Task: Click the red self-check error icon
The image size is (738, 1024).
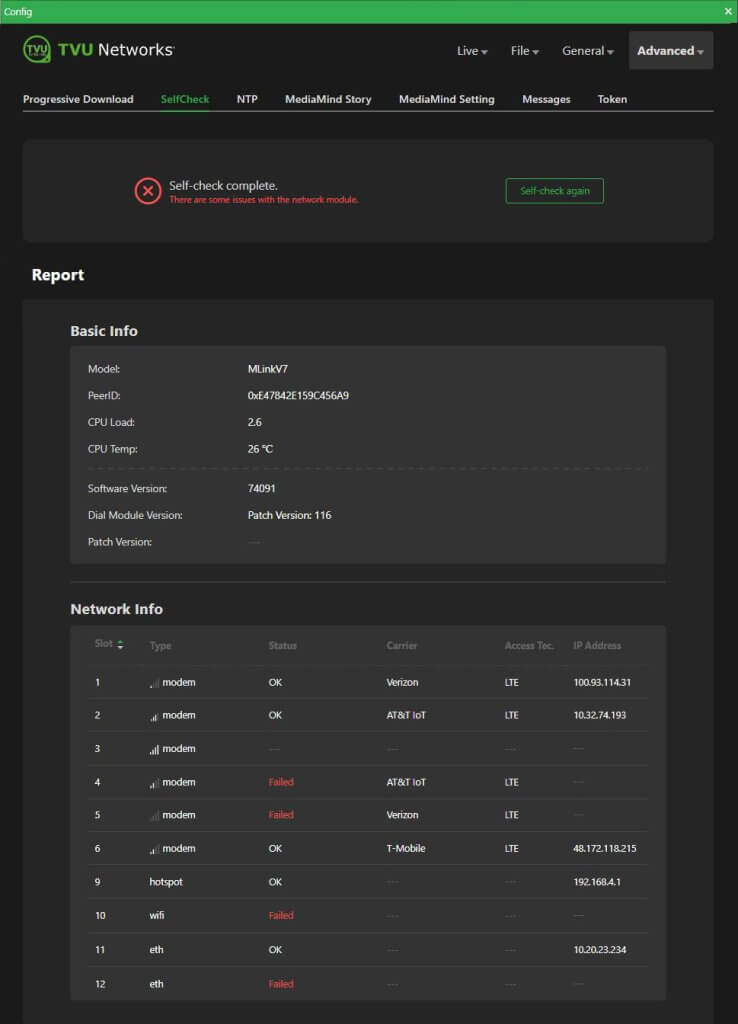Action: coord(148,191)
